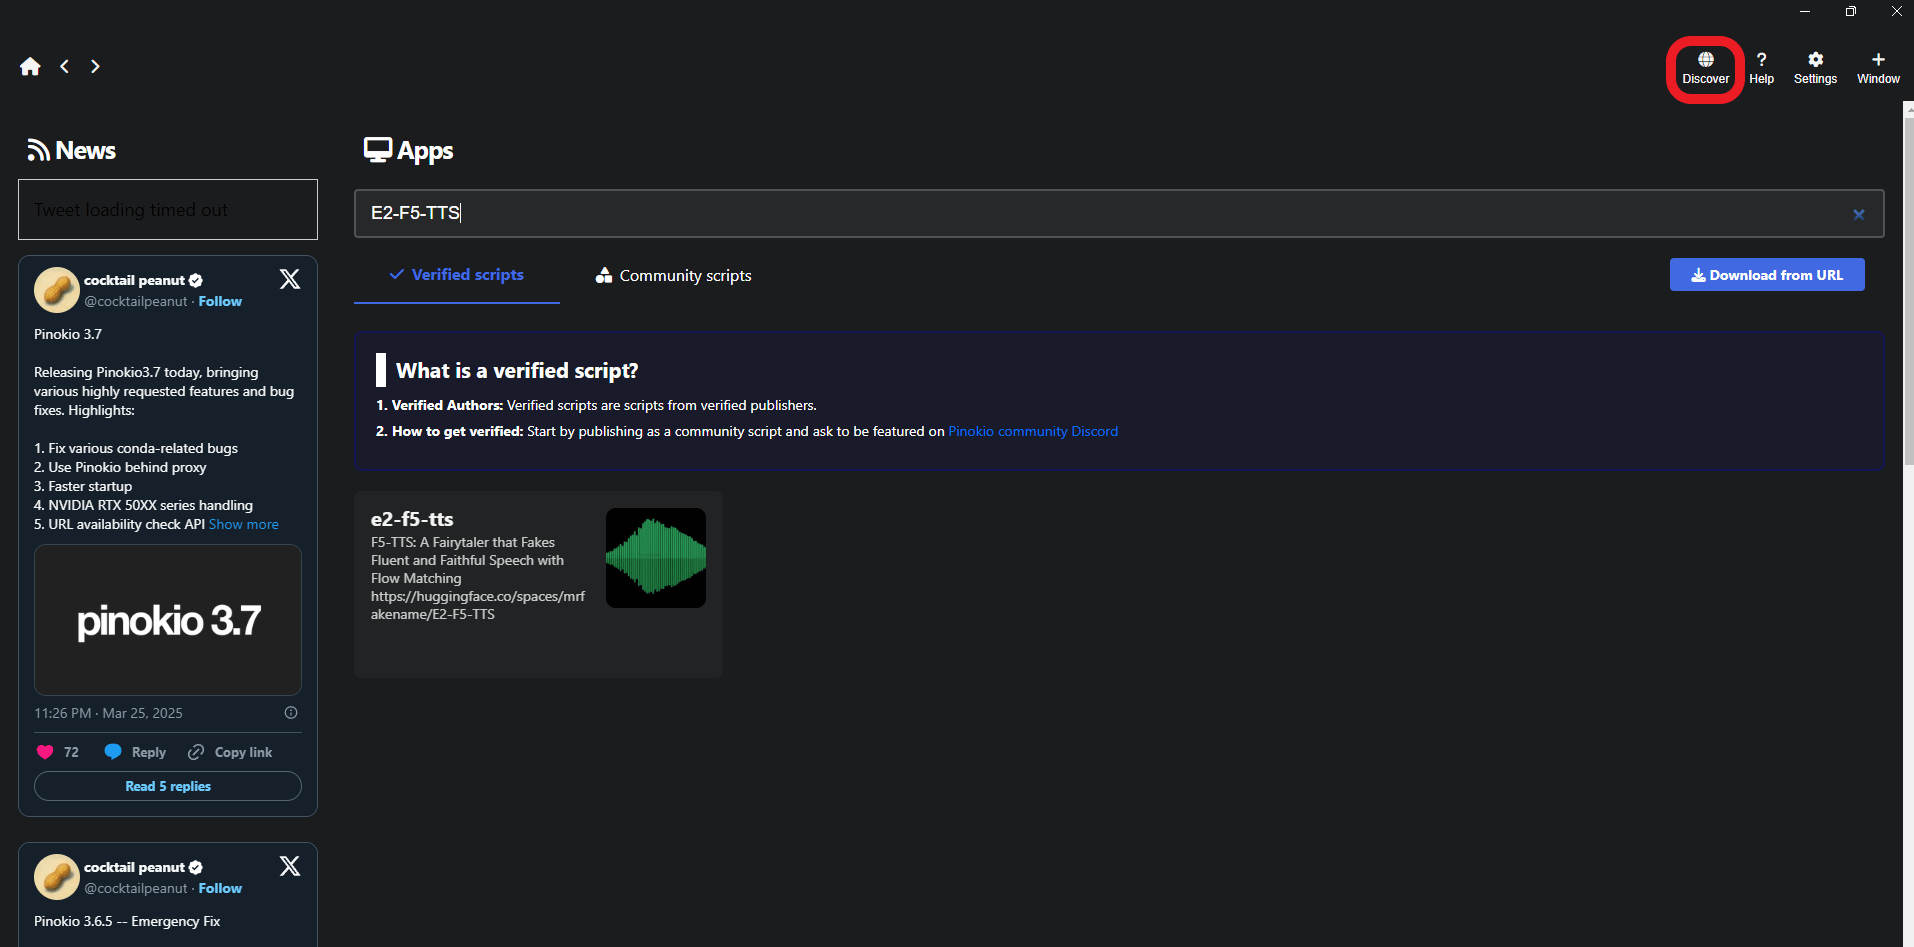1914x947 pixels.
Task: Click the 'What is a verified script?' heading
Action: (517, 371)
